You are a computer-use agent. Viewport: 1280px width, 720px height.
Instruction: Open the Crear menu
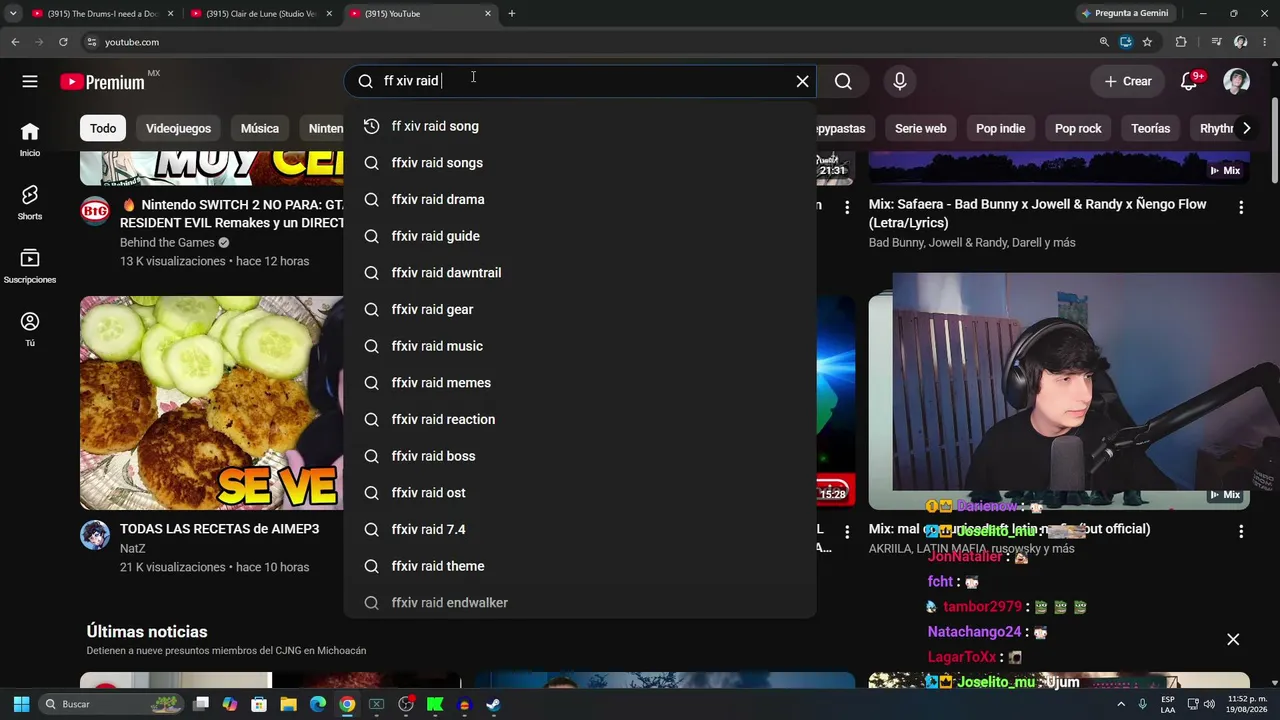1128,81
